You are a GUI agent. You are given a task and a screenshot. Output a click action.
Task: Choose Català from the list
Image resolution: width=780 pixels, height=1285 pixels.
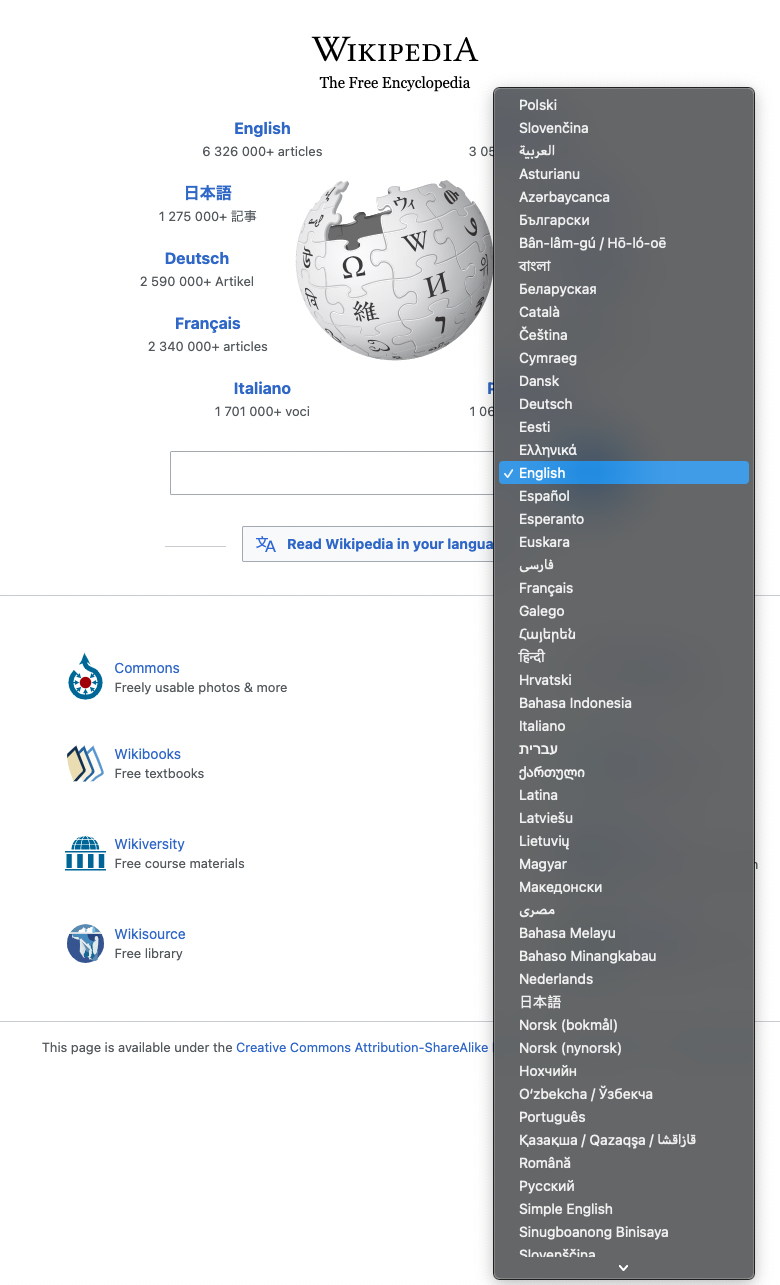(624, 312)
